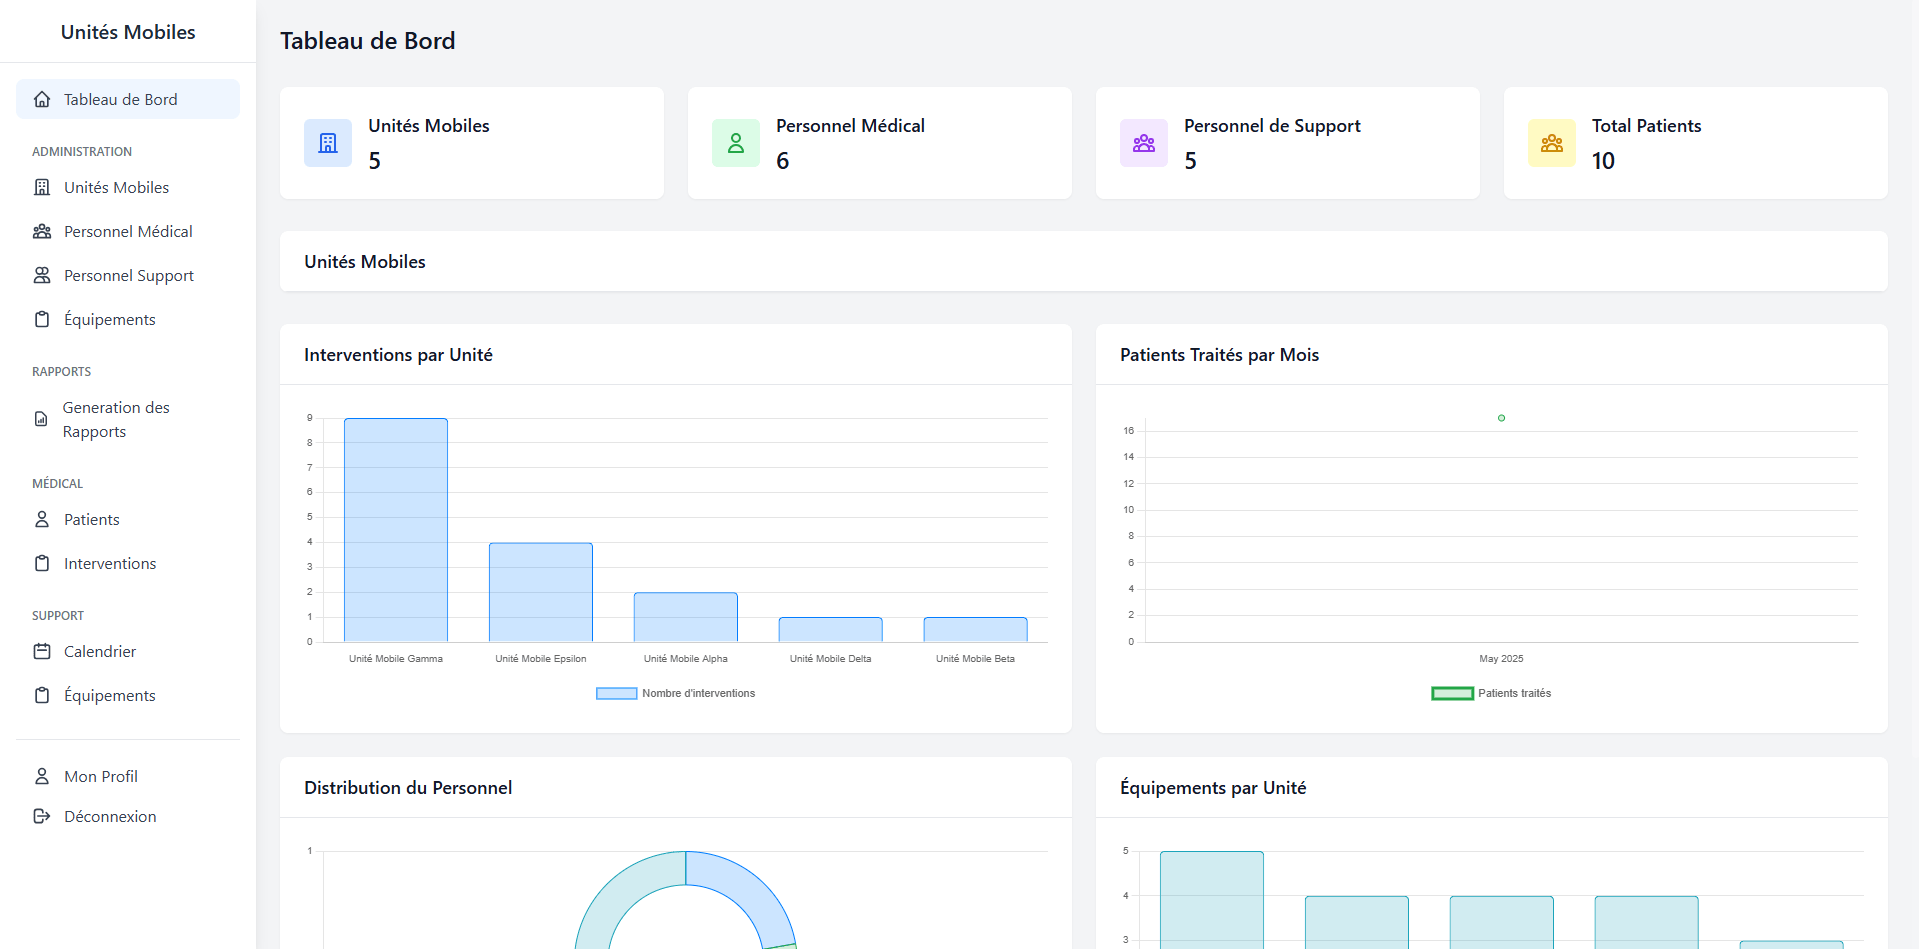Click the clipboard icon beside Équipements under Administration
This screenshot has width=1919, height=949.
(x=42, y=319)
